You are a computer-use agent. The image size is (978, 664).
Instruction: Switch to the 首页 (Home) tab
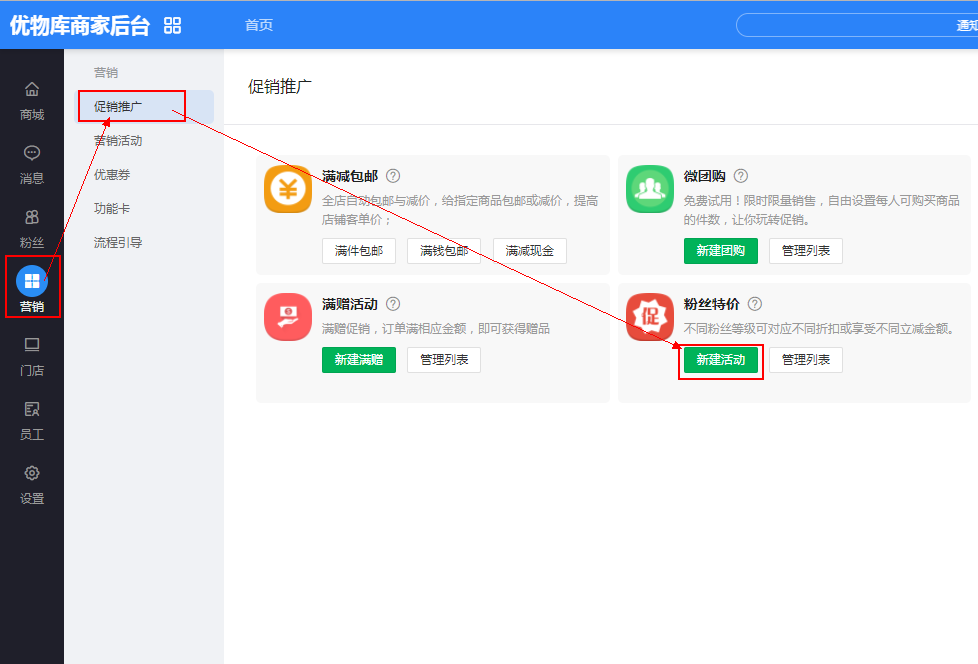pyautogui.click(x=259, y=25)
